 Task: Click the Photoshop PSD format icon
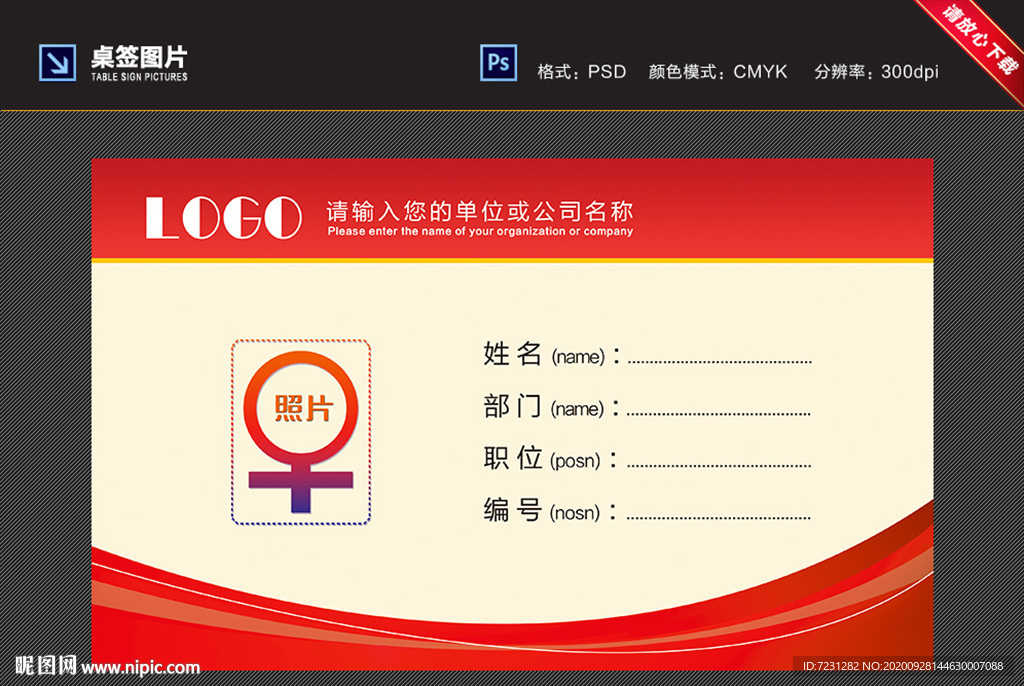498,62
